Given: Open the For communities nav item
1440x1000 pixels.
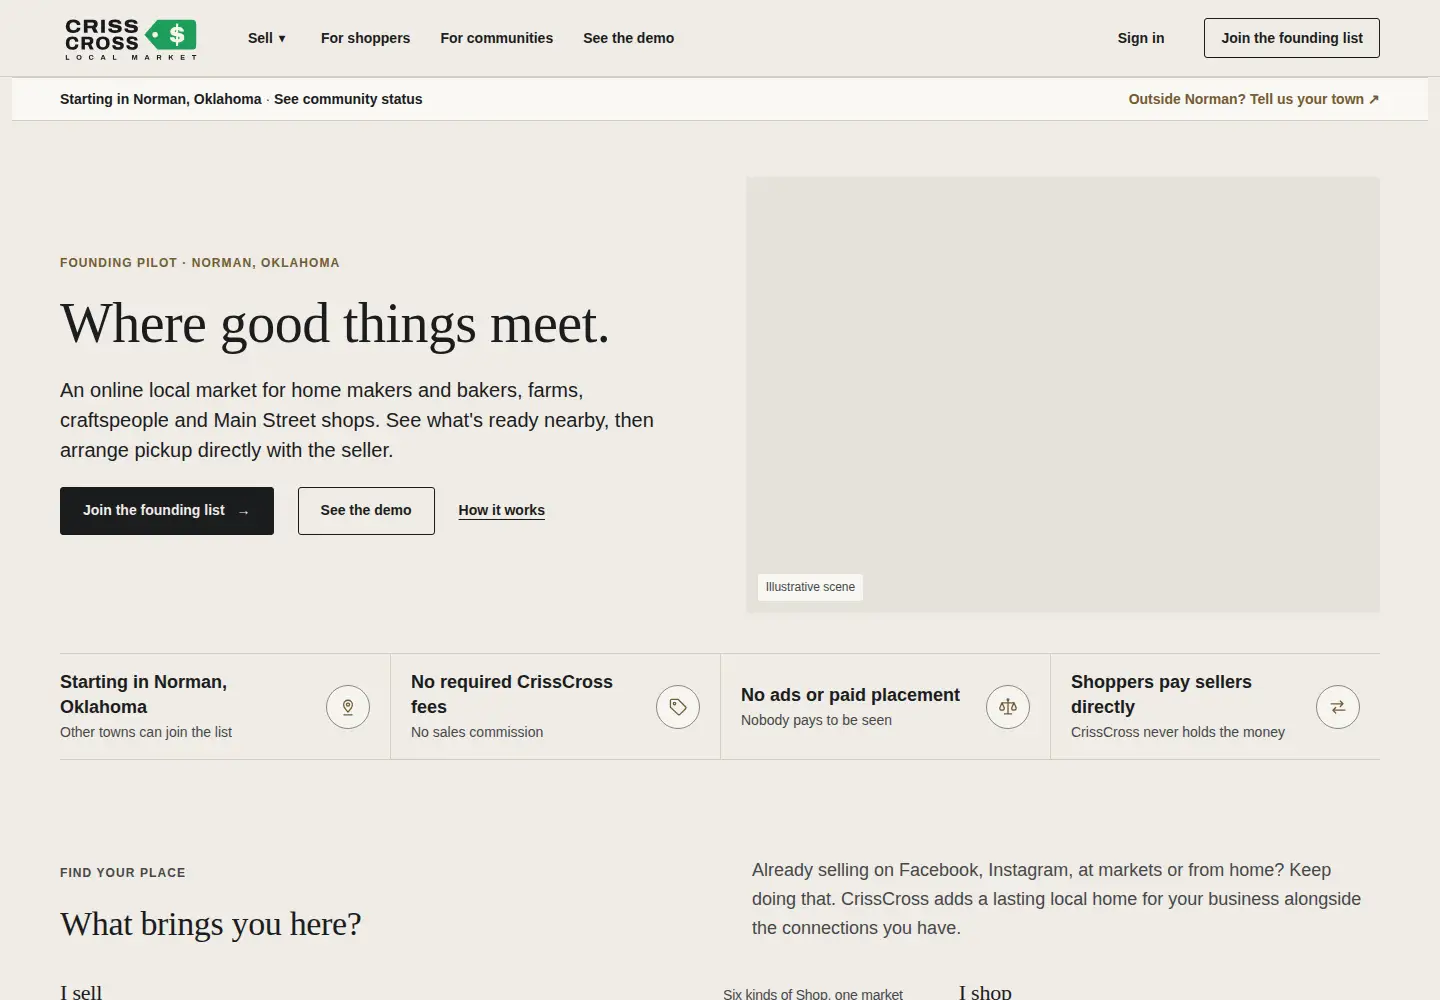Looking at the screenshot, I should (496, 38).
